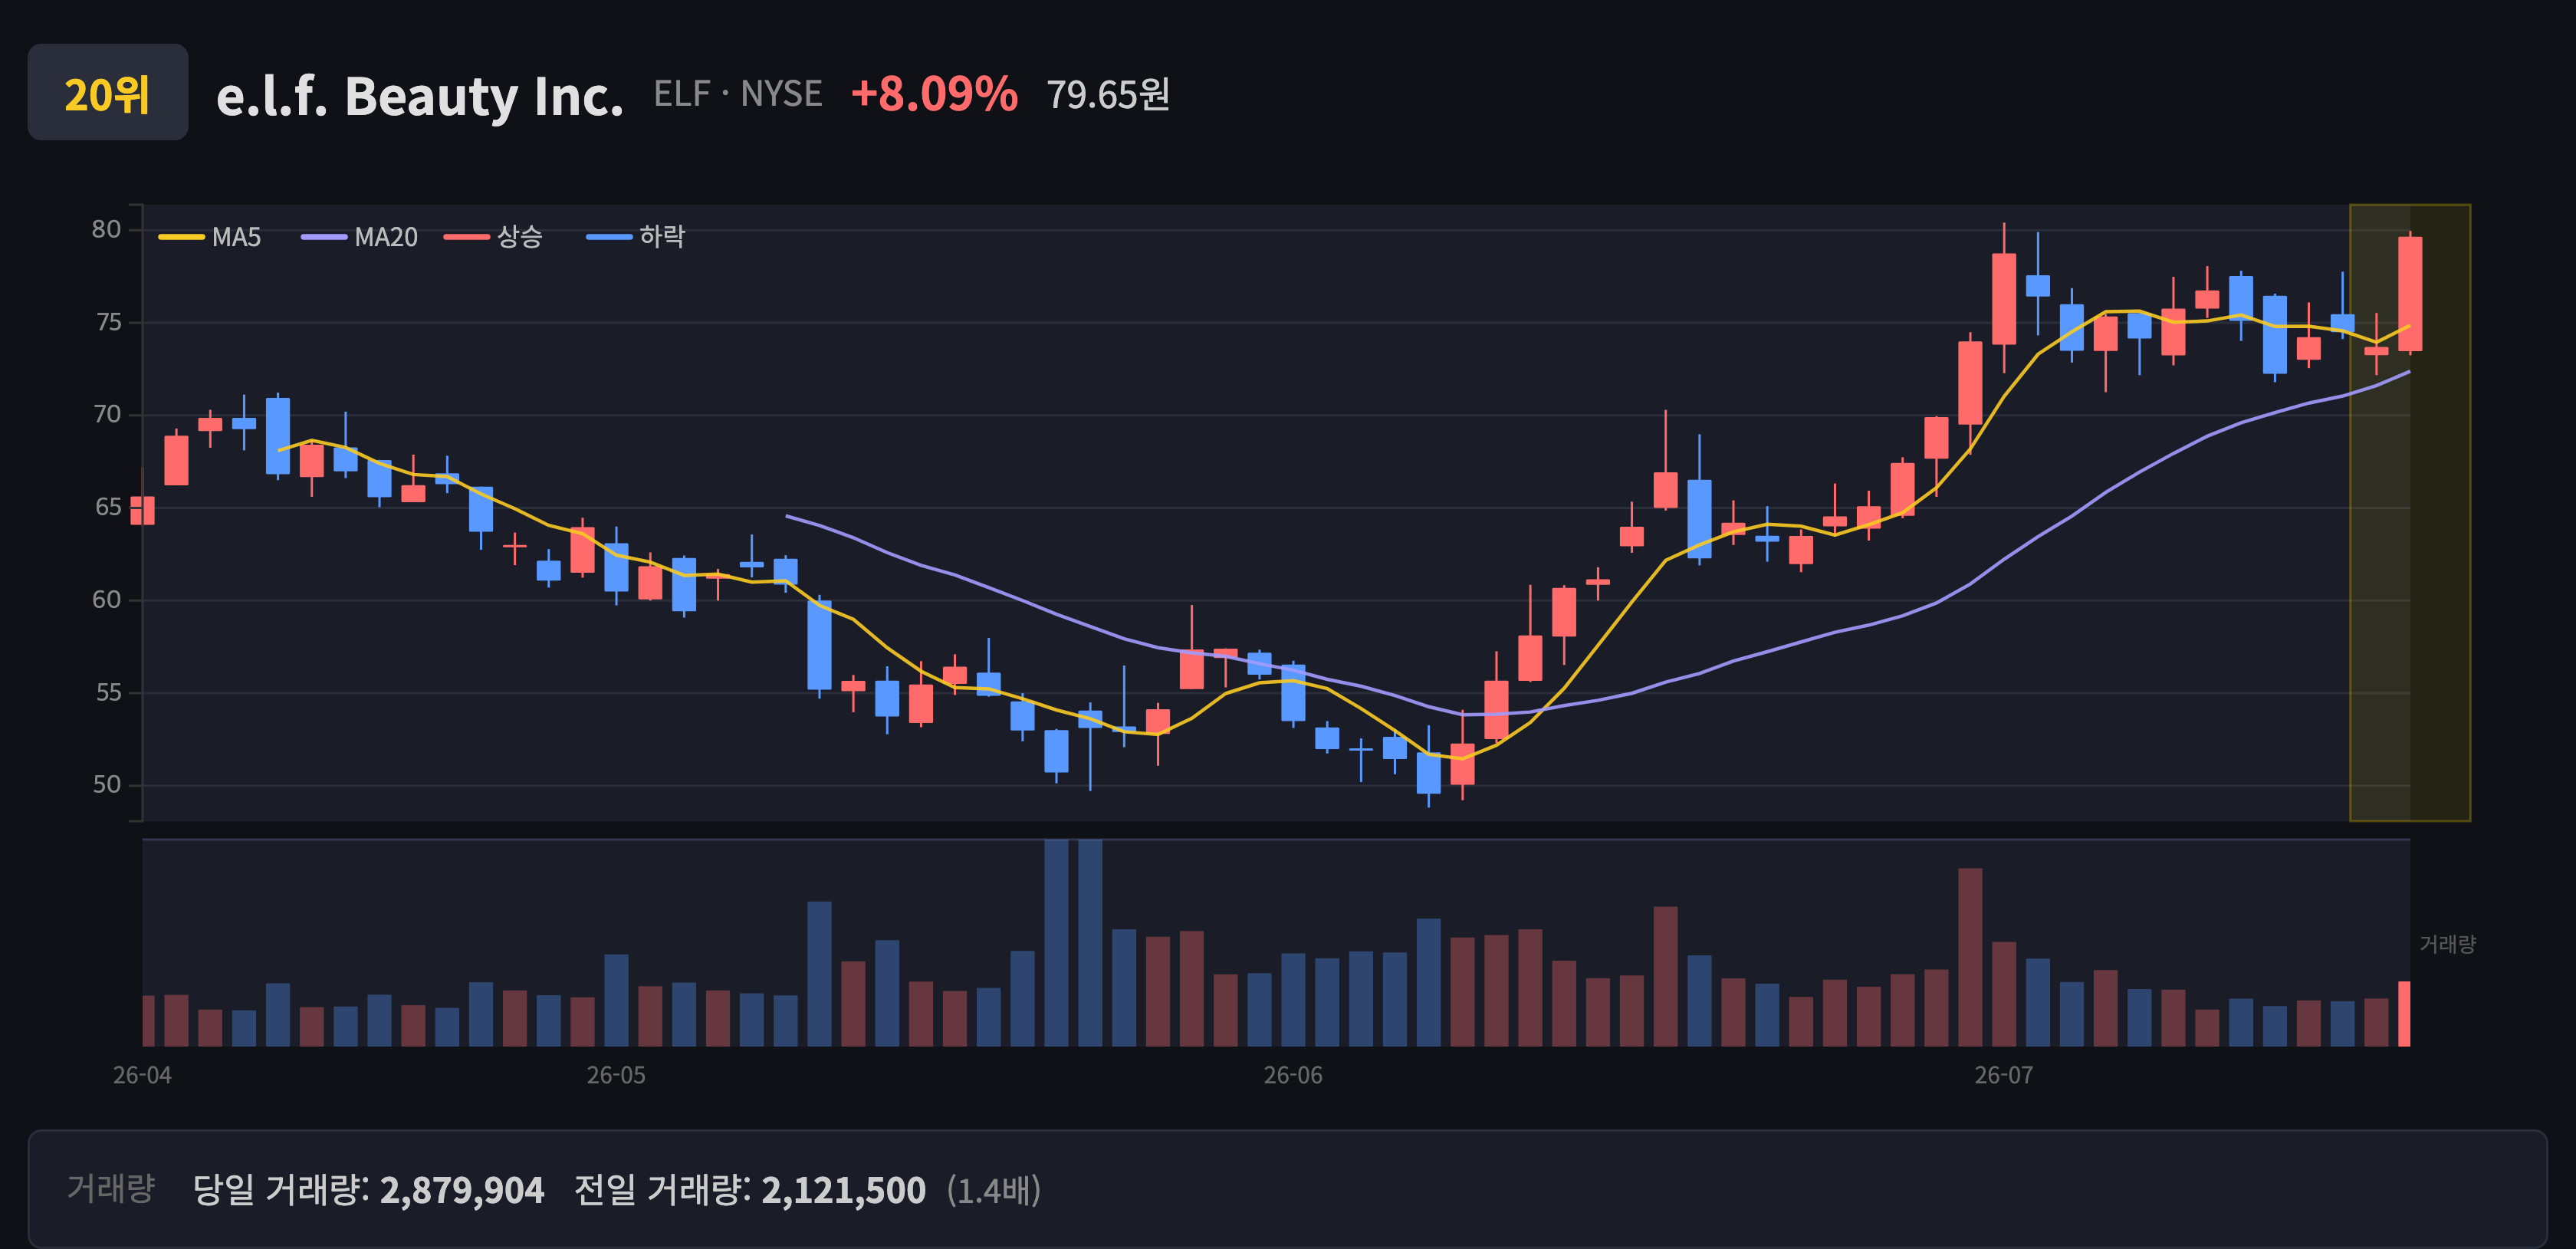Click the 50 price axis label
This screenshot has height=1249, width=2576.
click(106, 785)
